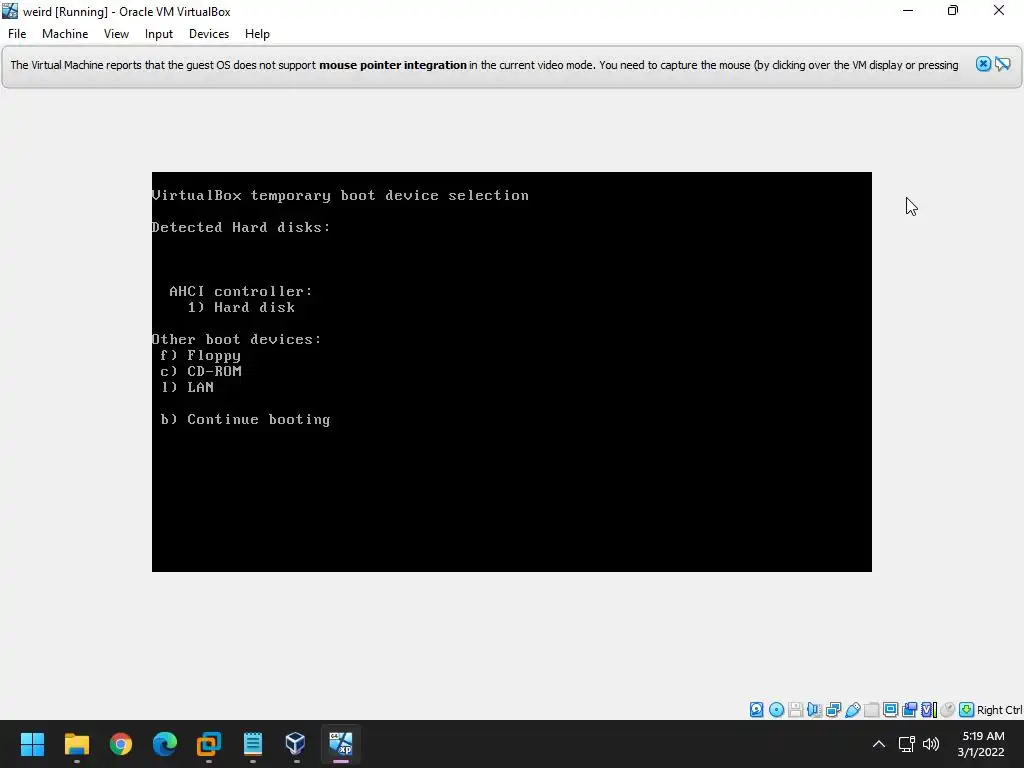Click the CPU virtualization V status icon
This screenshot has width=1024, height=768.
[x=928, y=710]
